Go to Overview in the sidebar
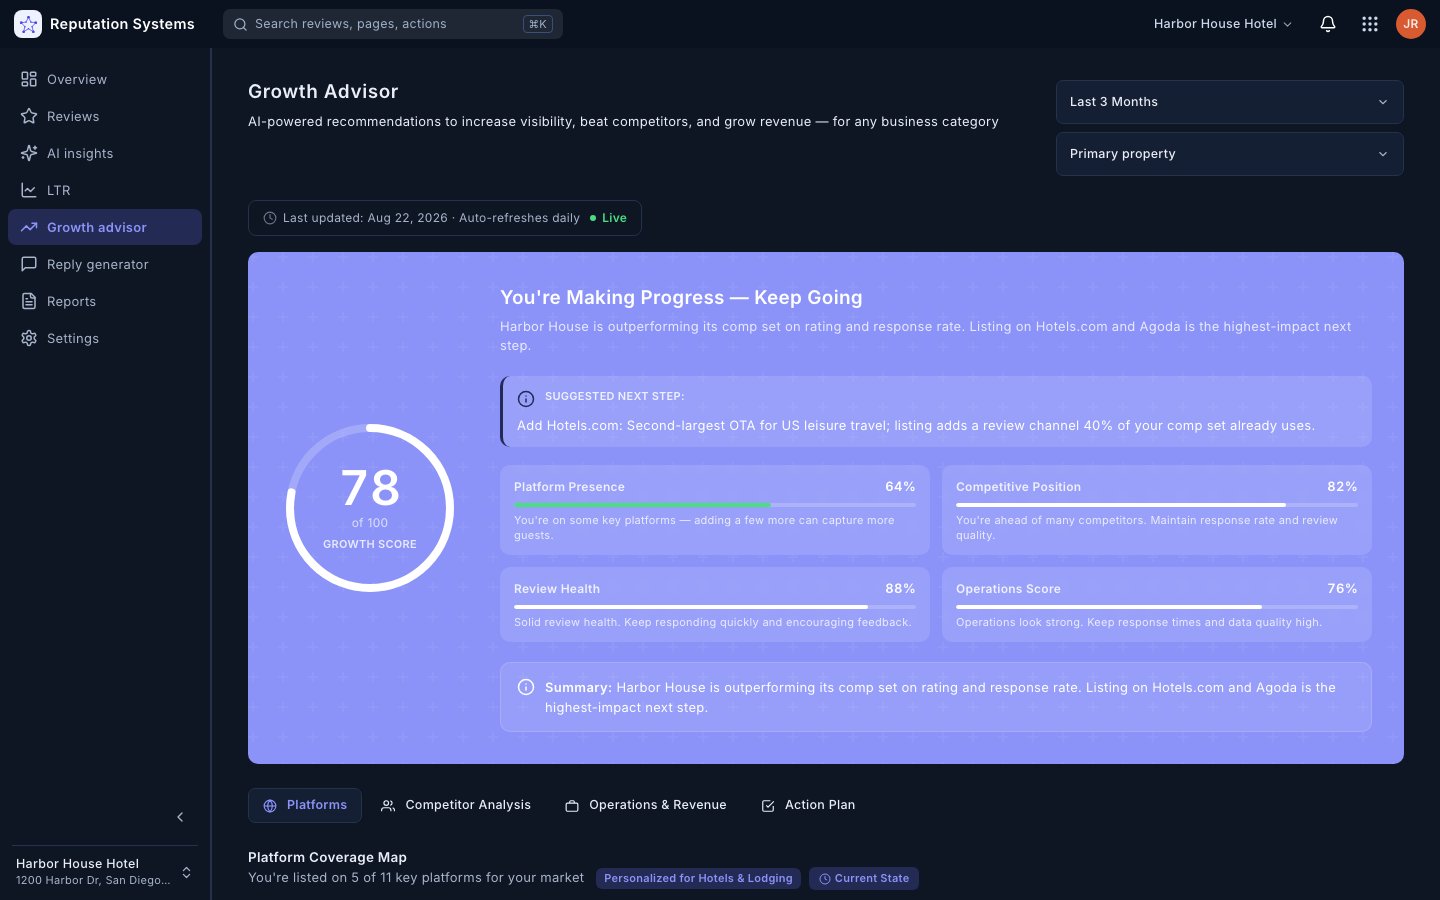This screenshot has width=1440, height=900. click(105, 79)
